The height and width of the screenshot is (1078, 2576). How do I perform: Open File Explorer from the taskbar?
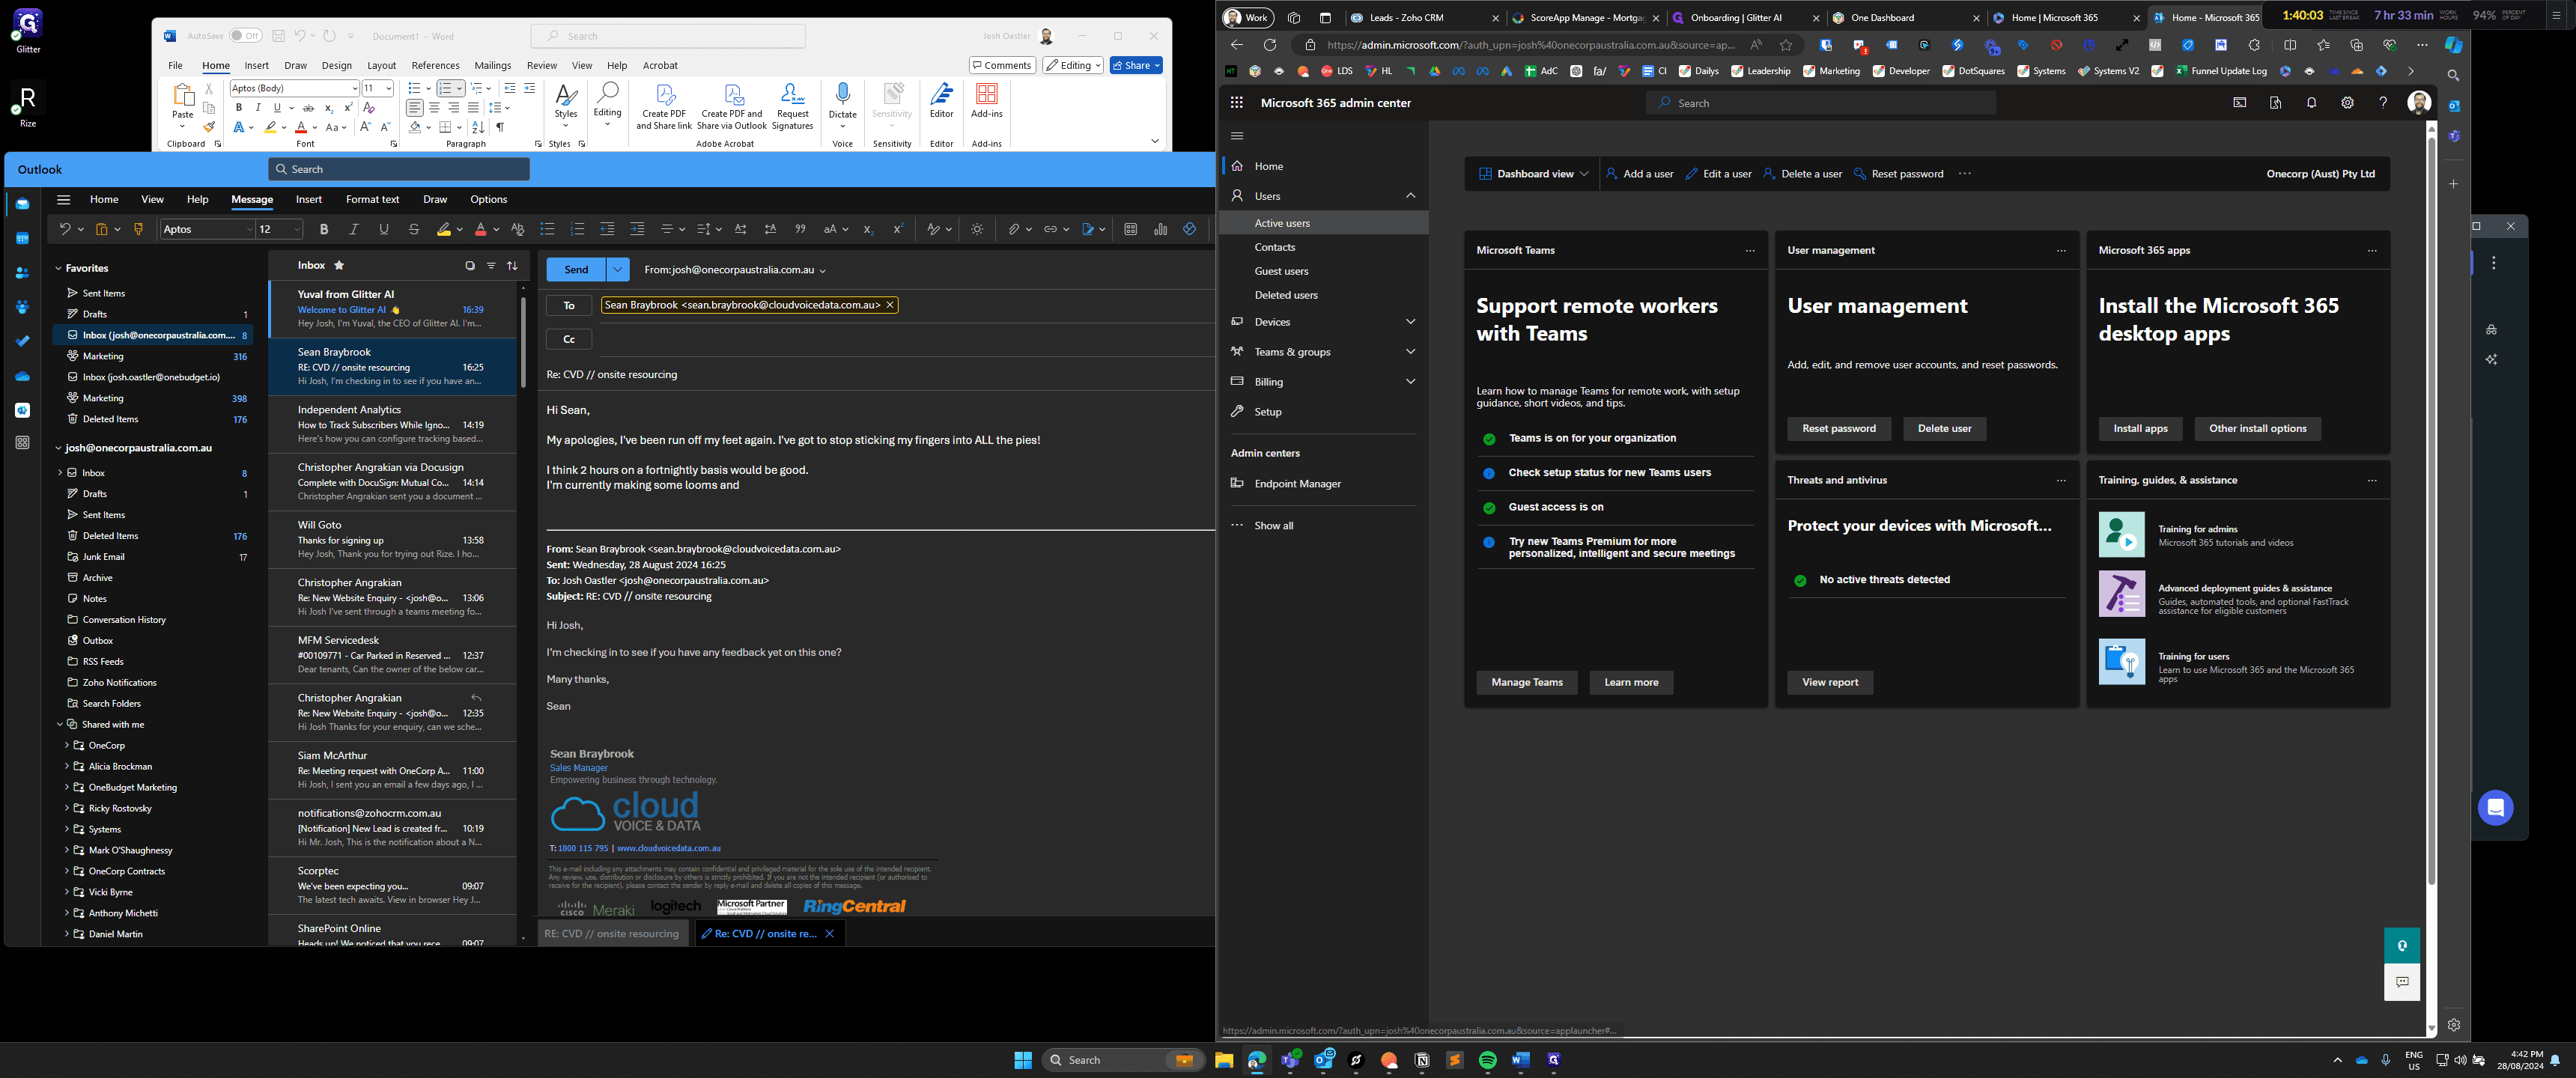click(1224, 1060)
